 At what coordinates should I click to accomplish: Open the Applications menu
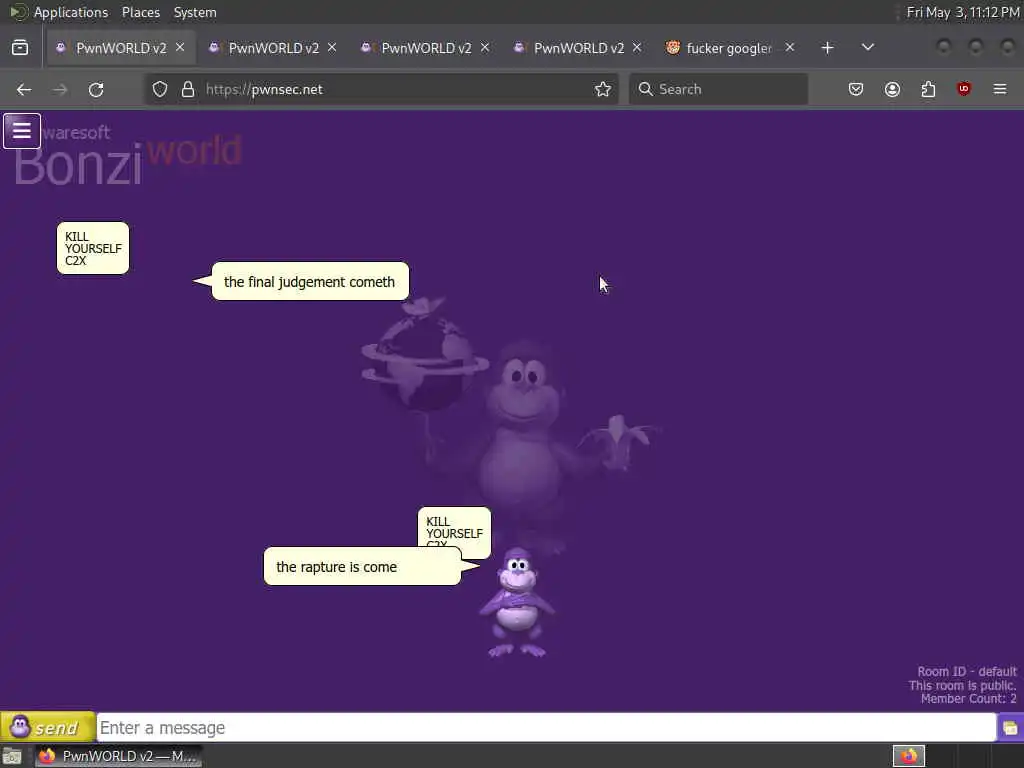[71, 12]
